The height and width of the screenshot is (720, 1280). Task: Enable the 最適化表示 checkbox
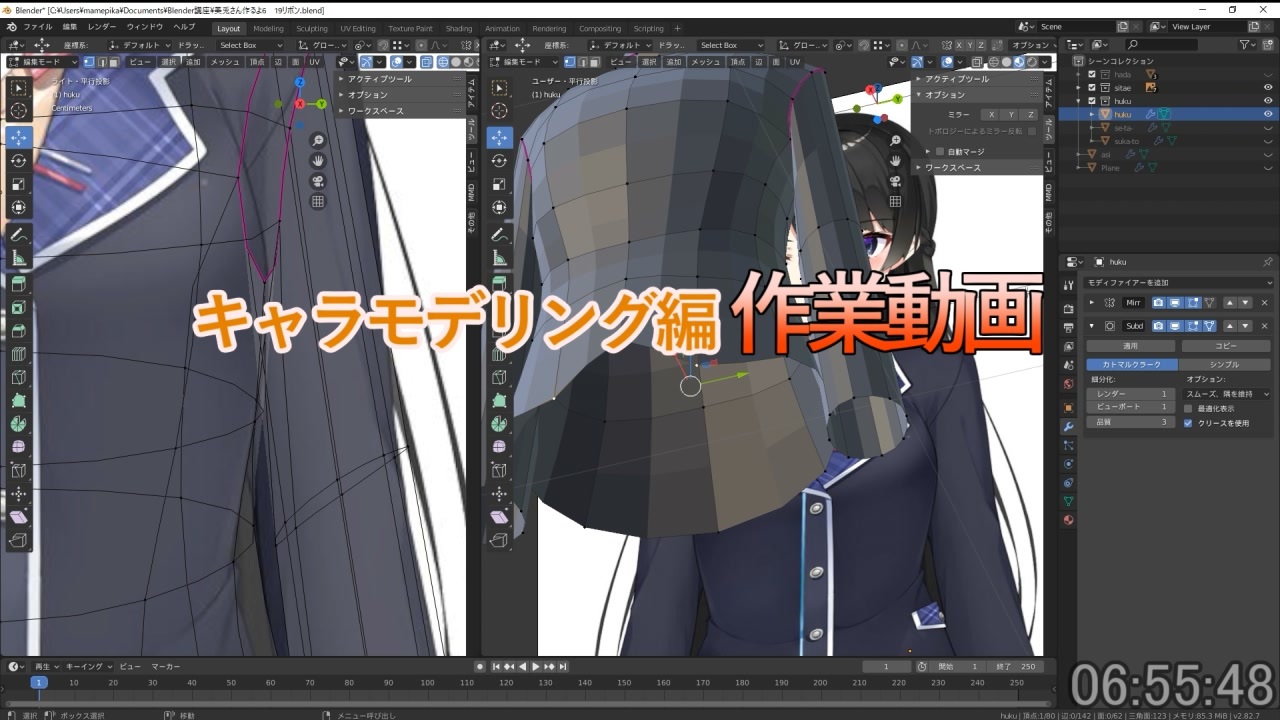tap(1188, 408)
